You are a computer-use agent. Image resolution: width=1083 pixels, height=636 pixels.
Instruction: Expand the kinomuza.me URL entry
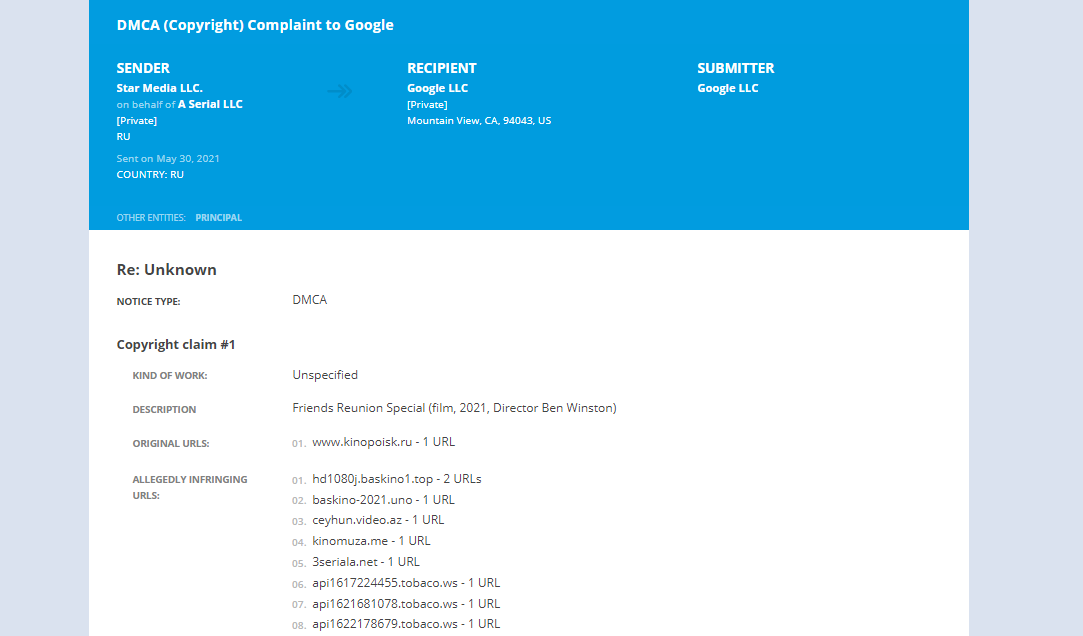tap(371, 541)
